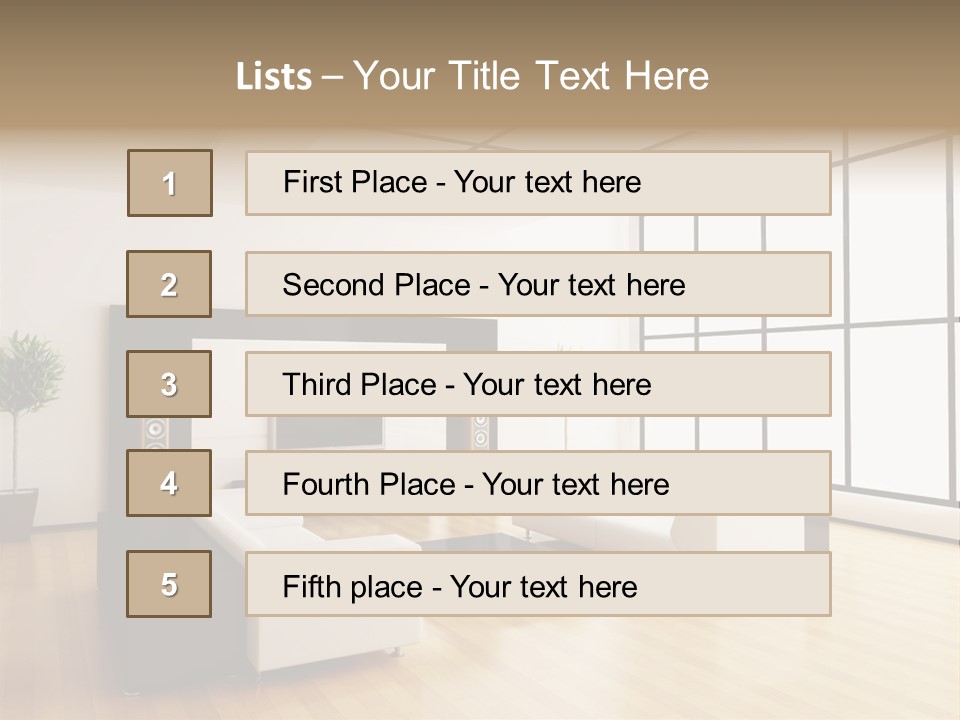Click the number 3 box
Image resolution: width=960 pixels, height=720 pixels.
coord(169,384)
